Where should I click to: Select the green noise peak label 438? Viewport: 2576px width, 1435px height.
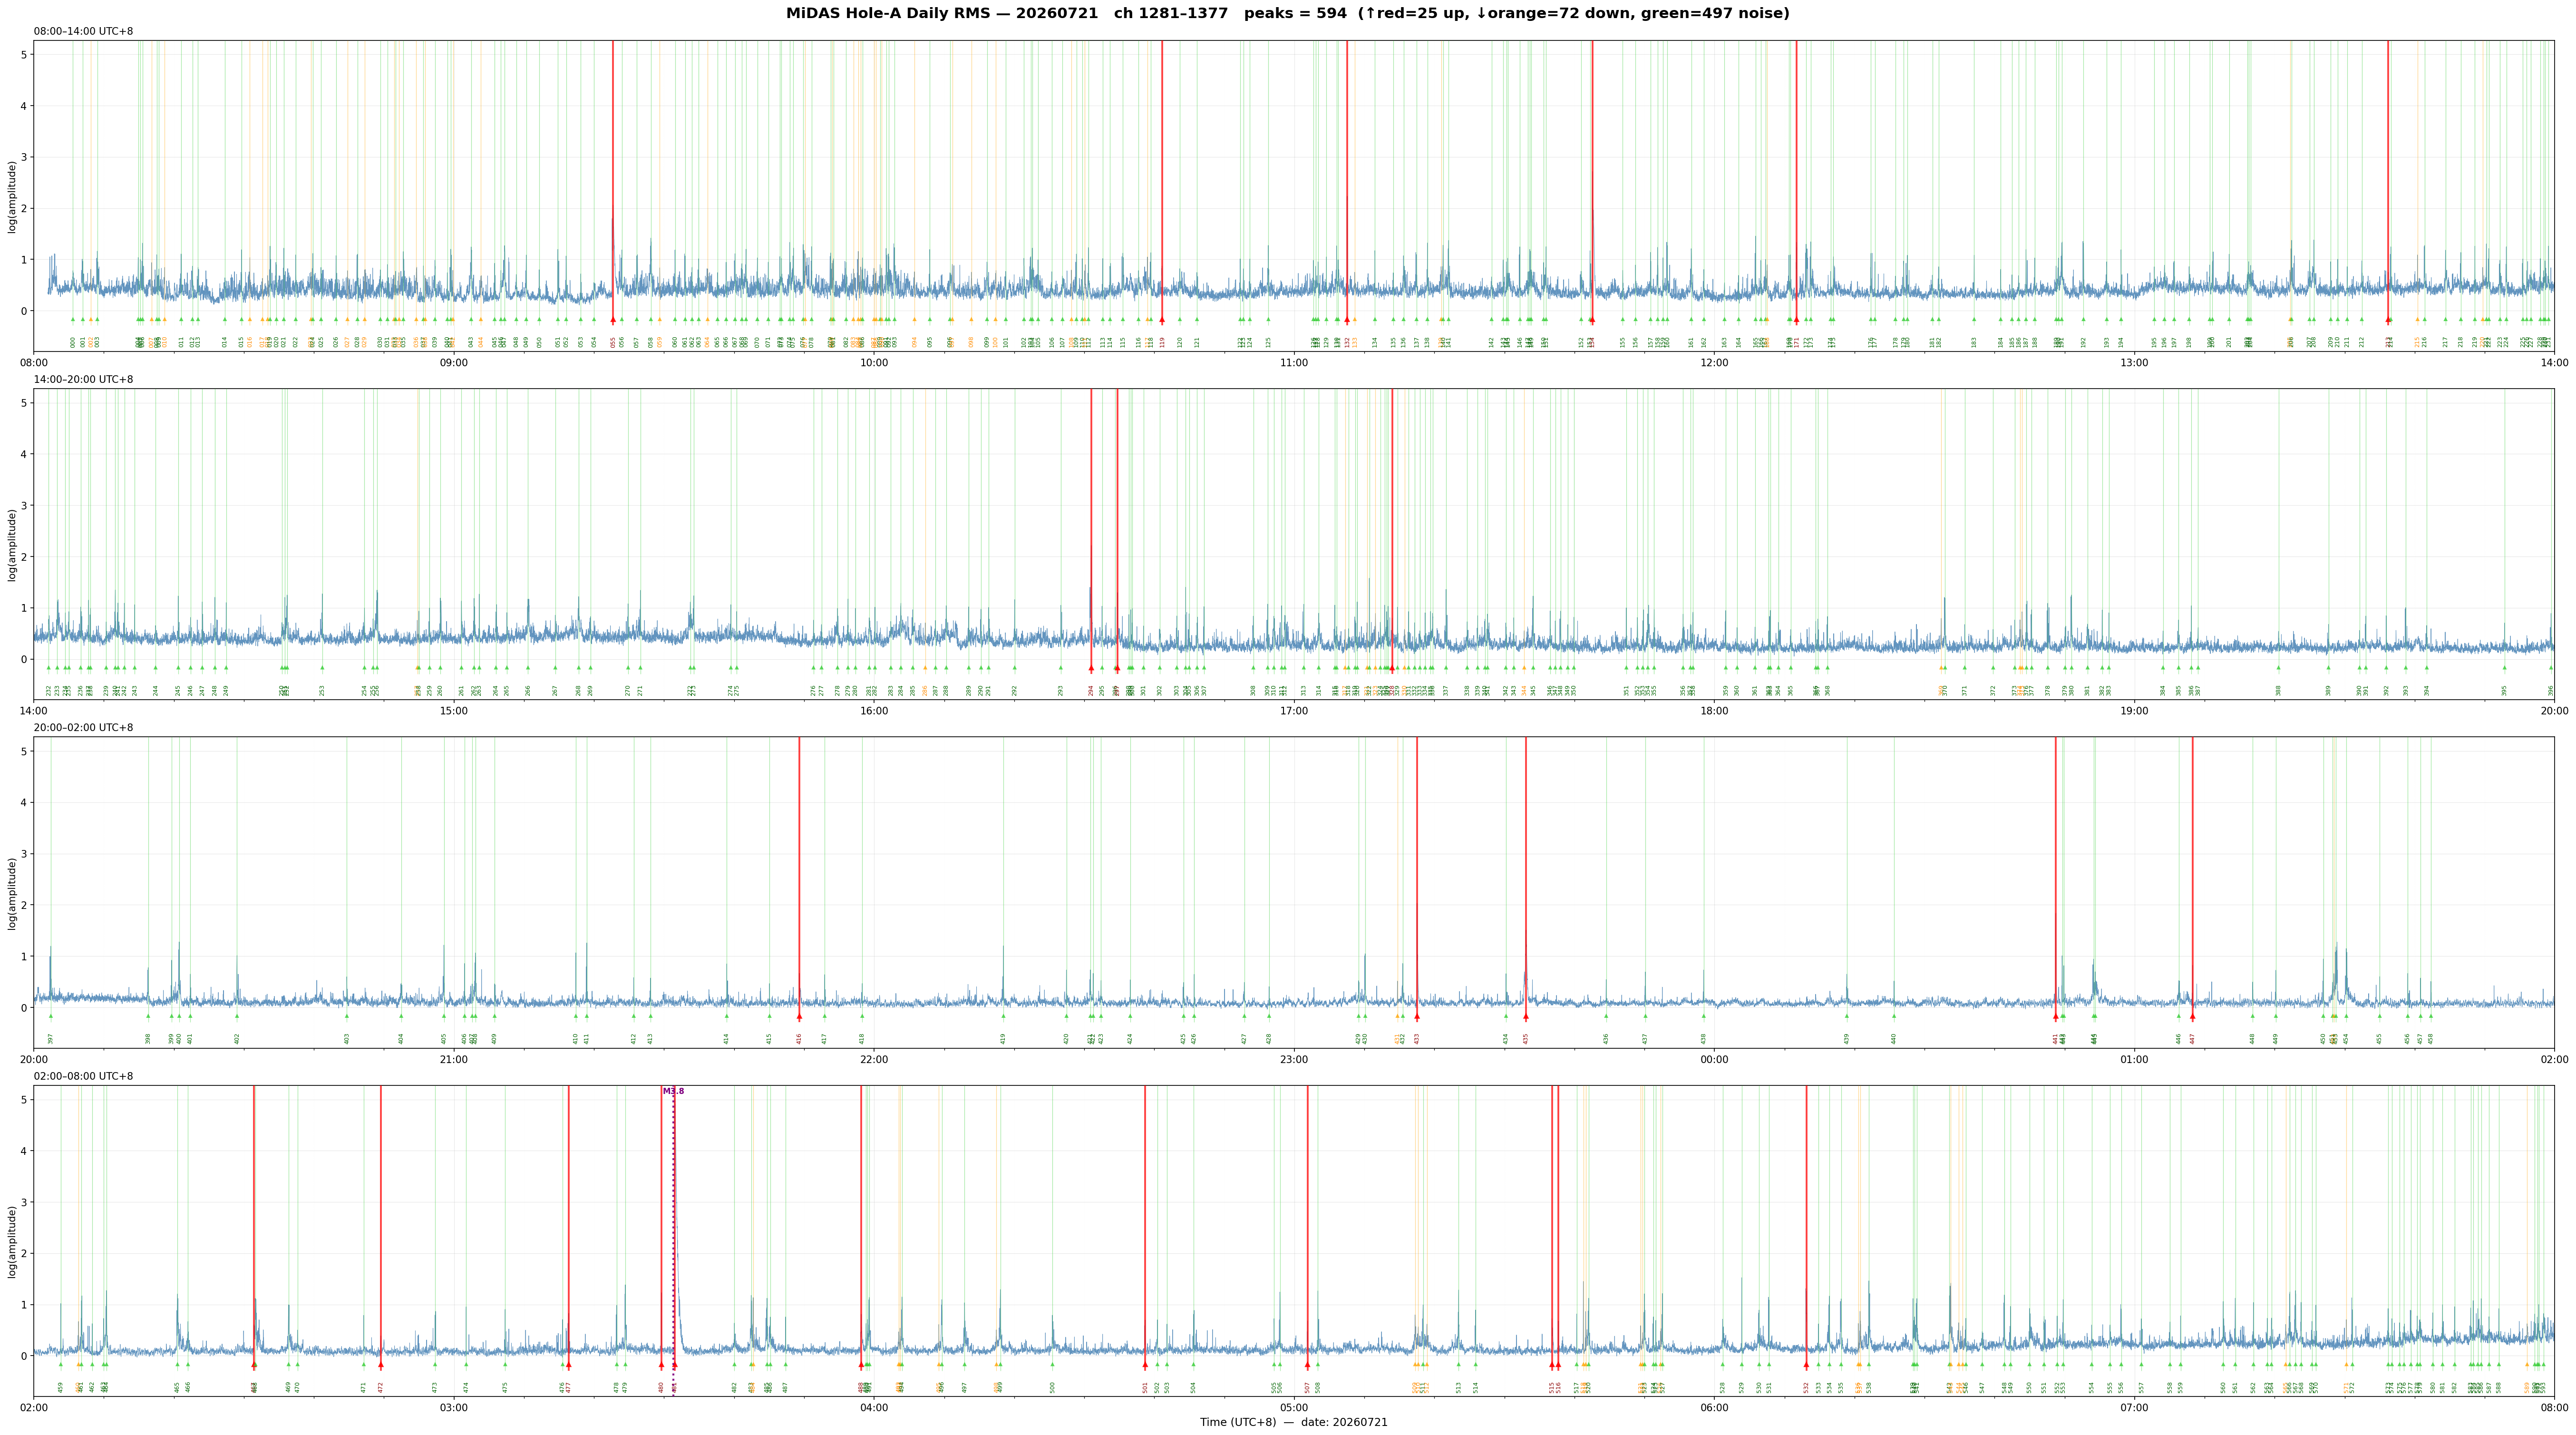click(x=1704, y=1039)
